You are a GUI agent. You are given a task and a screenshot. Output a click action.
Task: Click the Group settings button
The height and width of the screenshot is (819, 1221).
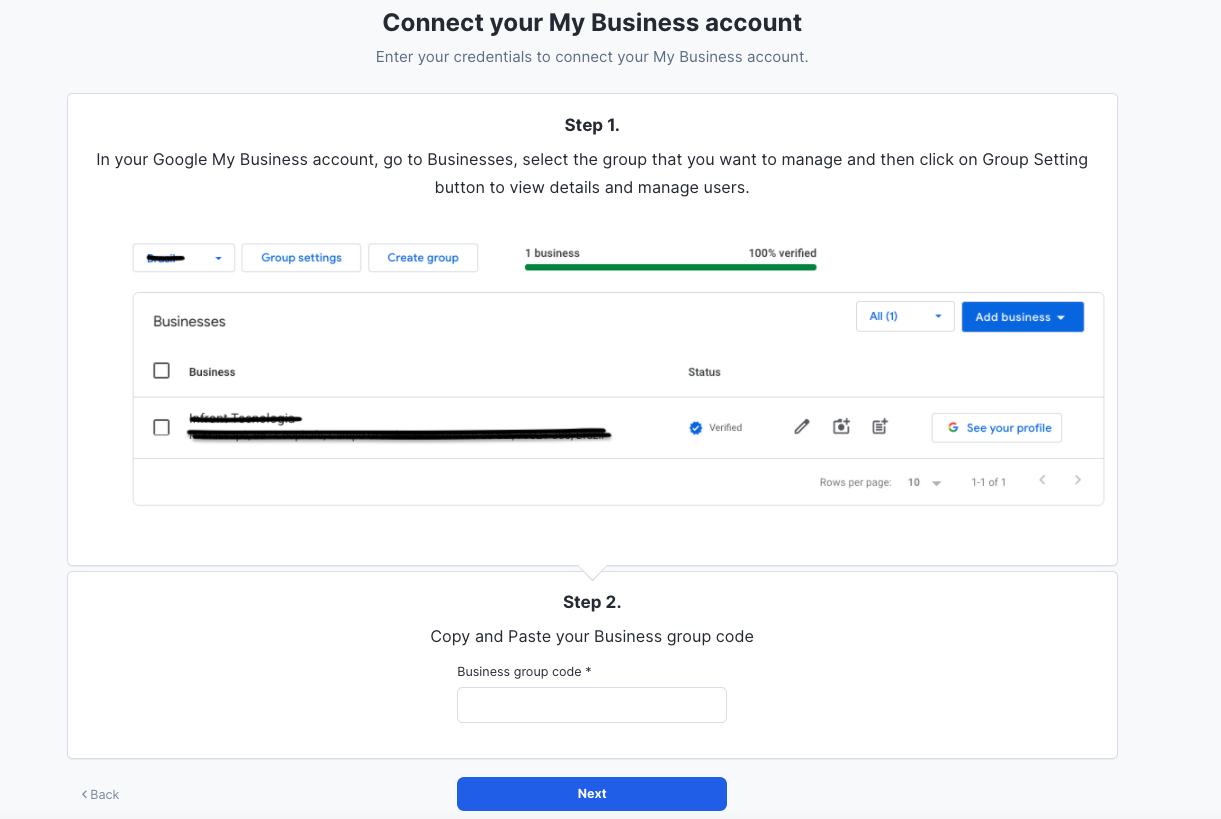tap(301, 258)
